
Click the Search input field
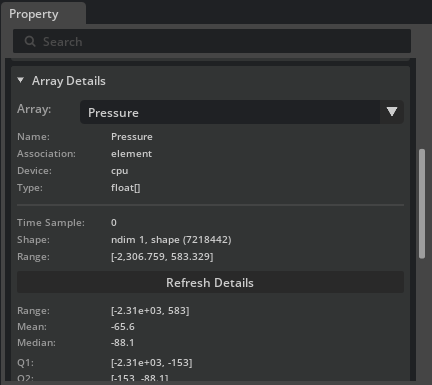pos(212,41)
